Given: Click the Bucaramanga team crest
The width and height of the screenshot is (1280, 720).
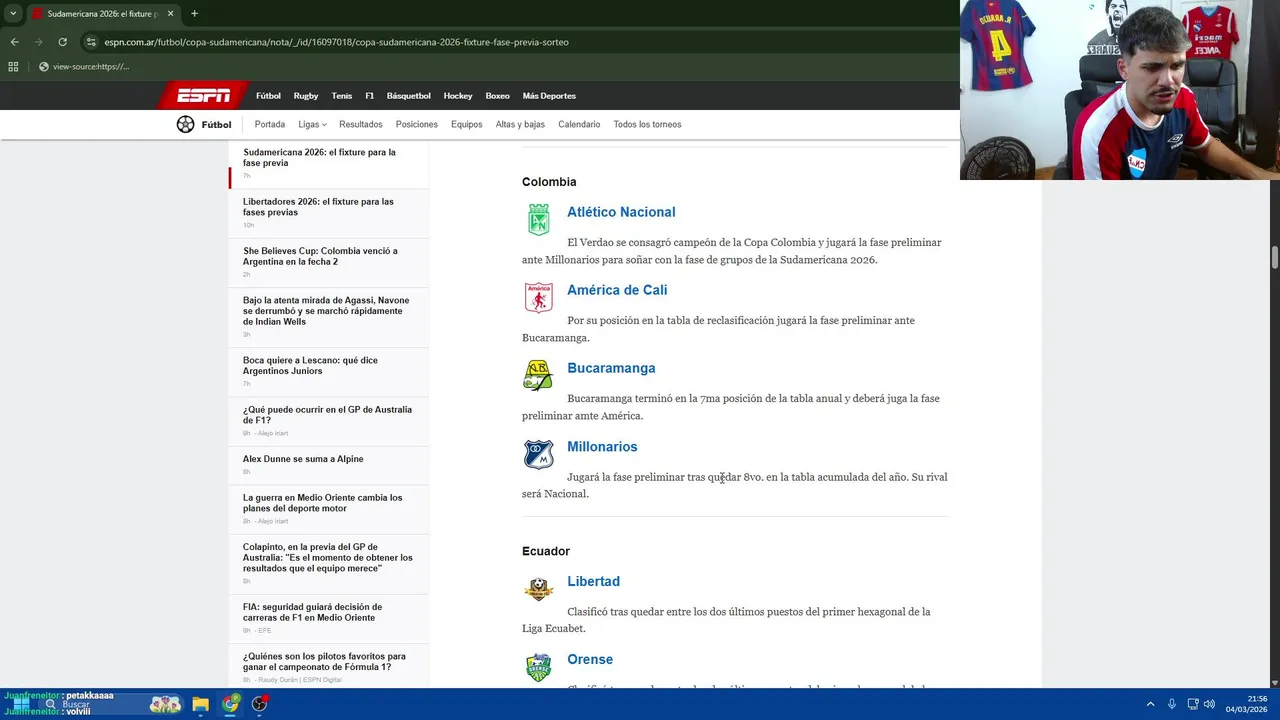Looking at the screenshot, I should click(538, 375).
